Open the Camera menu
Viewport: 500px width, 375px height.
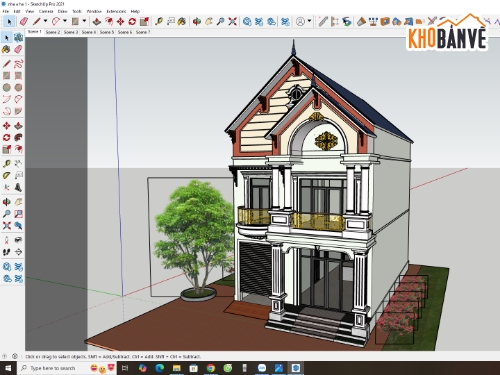click(x=46, y=11)
